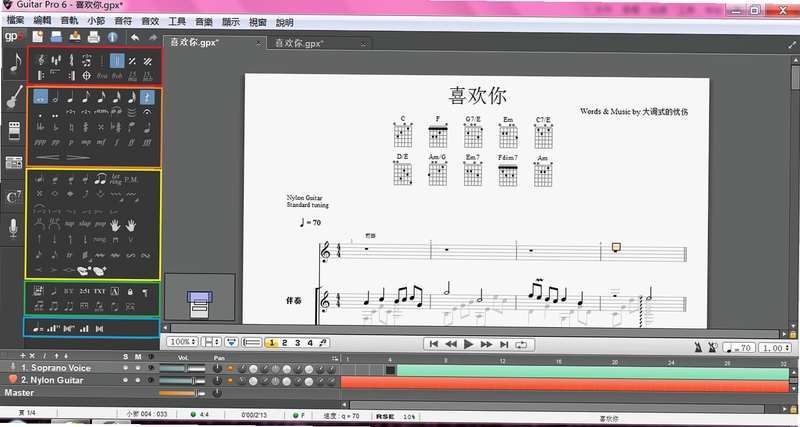Toggle mute for Nylon Guitar track
Screen dimensions: 800x427
[138, 380]
